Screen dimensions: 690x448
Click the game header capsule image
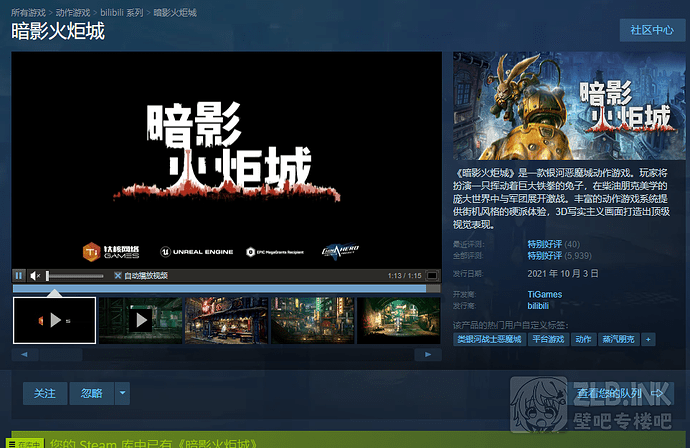pyautogui.click(x=569, y=106)
